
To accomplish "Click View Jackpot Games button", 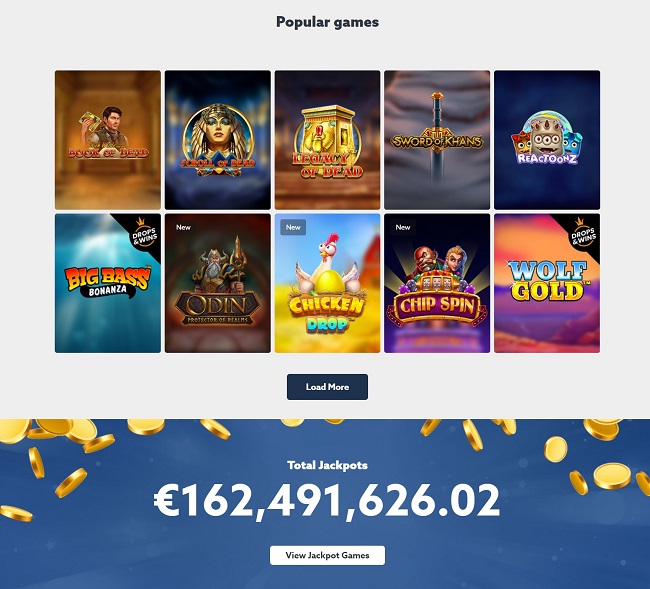I will [327, 555].
